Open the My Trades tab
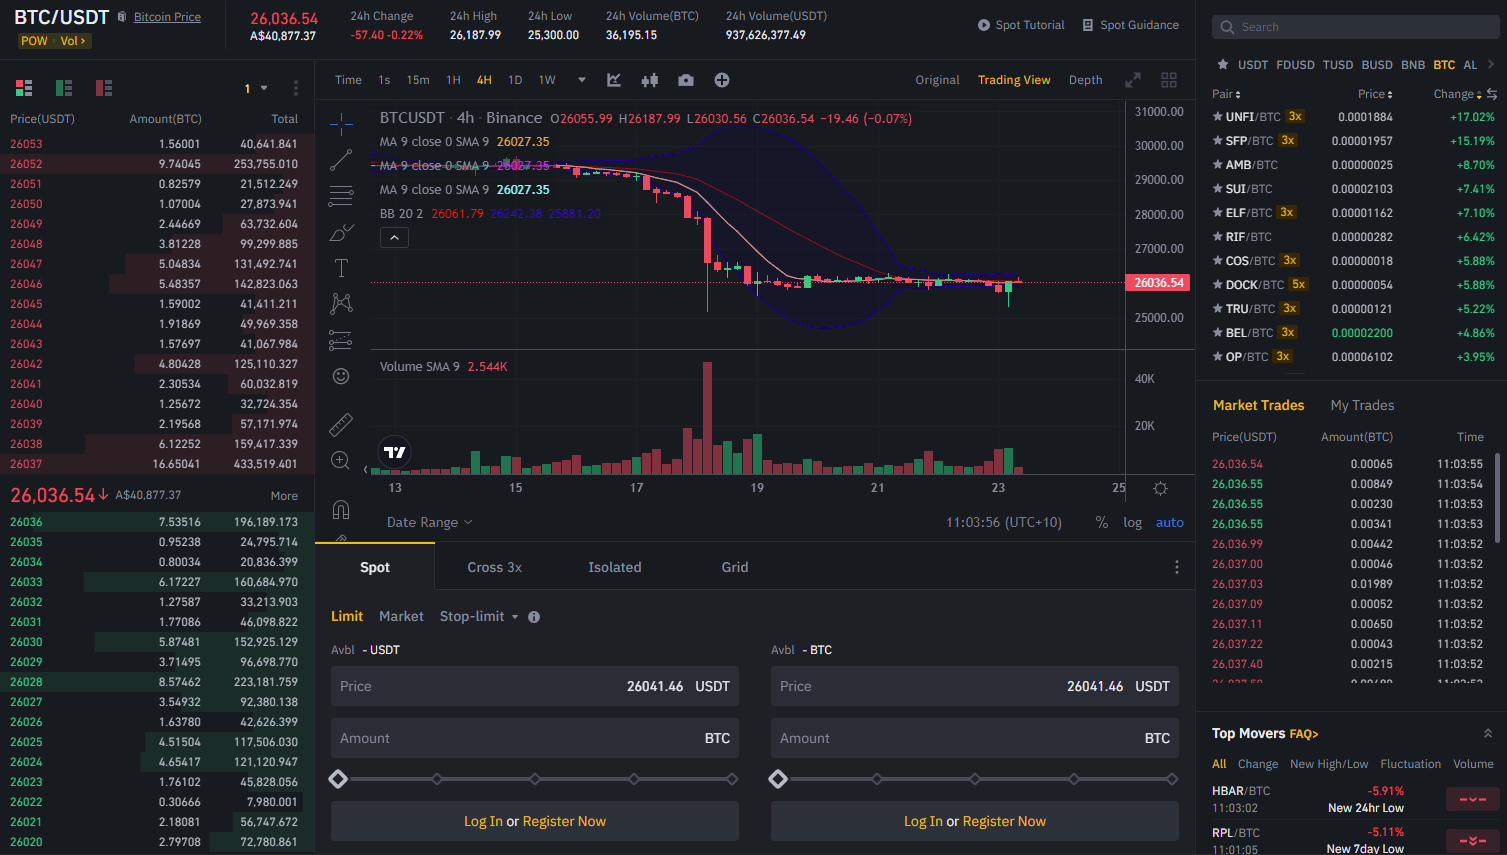1507x855 pixels. [1362, 405]
